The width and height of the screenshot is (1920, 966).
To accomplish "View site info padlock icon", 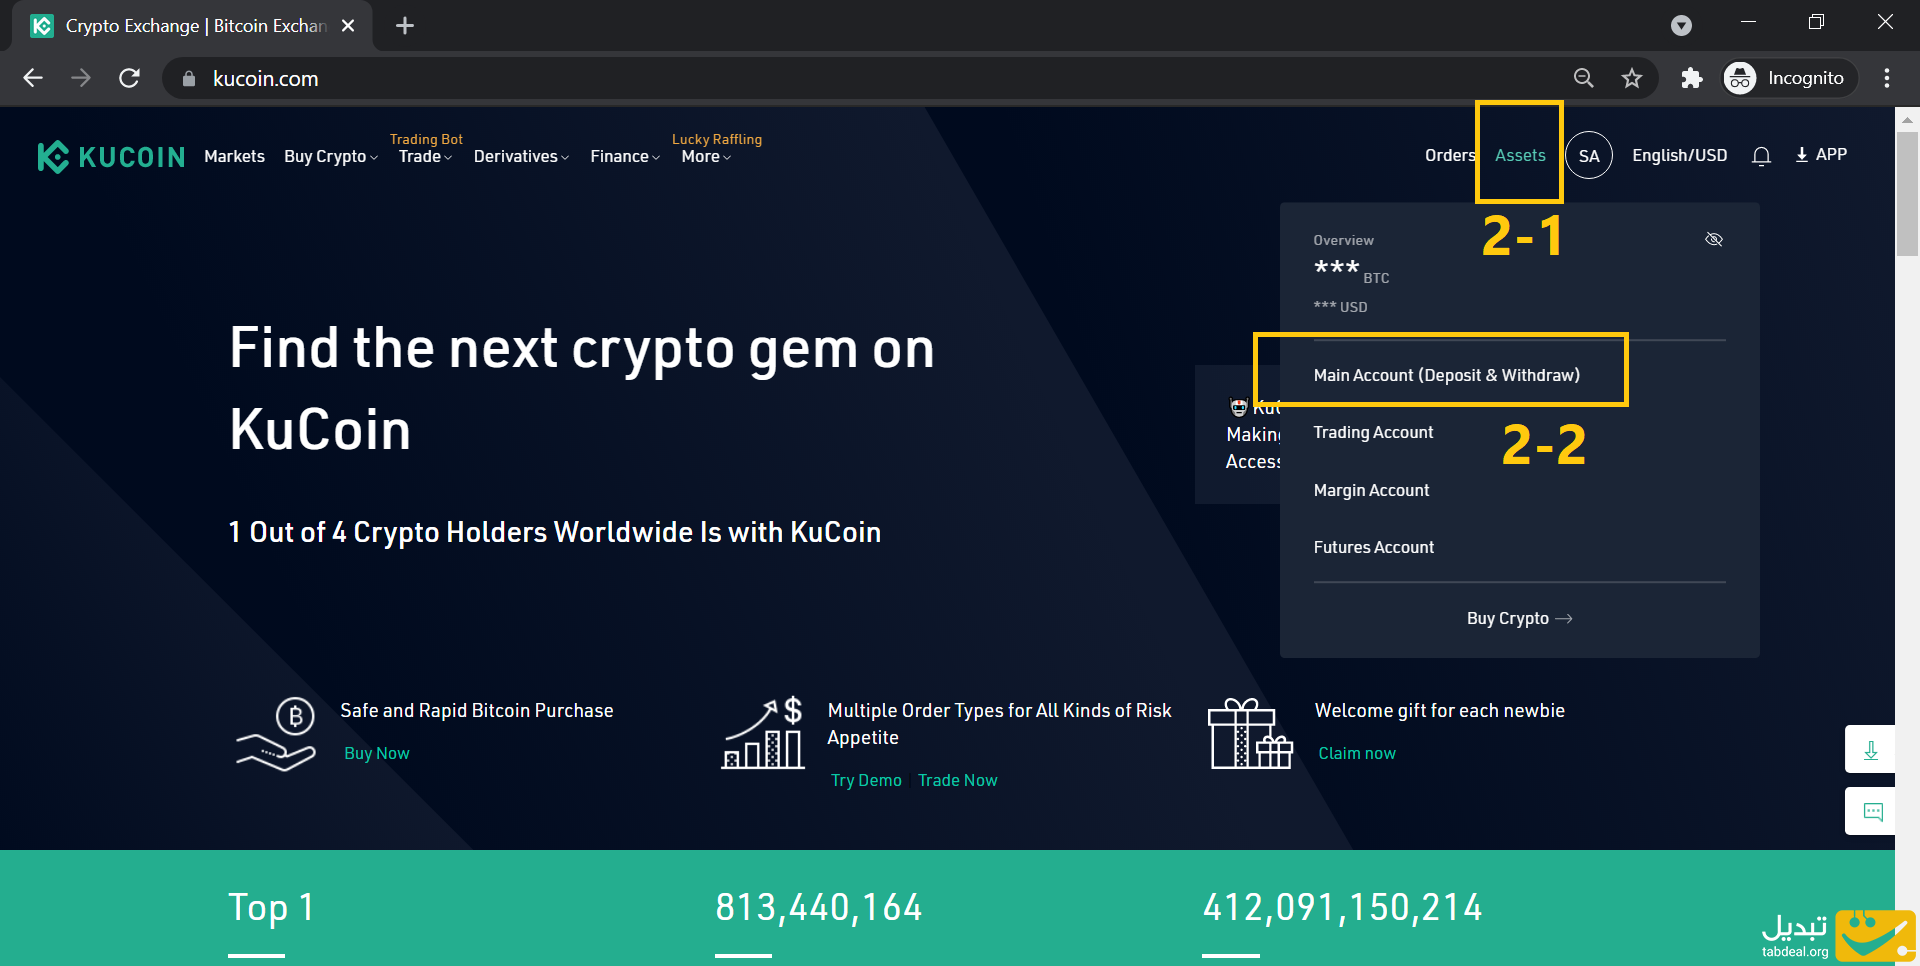I will (x=188, y=78).
